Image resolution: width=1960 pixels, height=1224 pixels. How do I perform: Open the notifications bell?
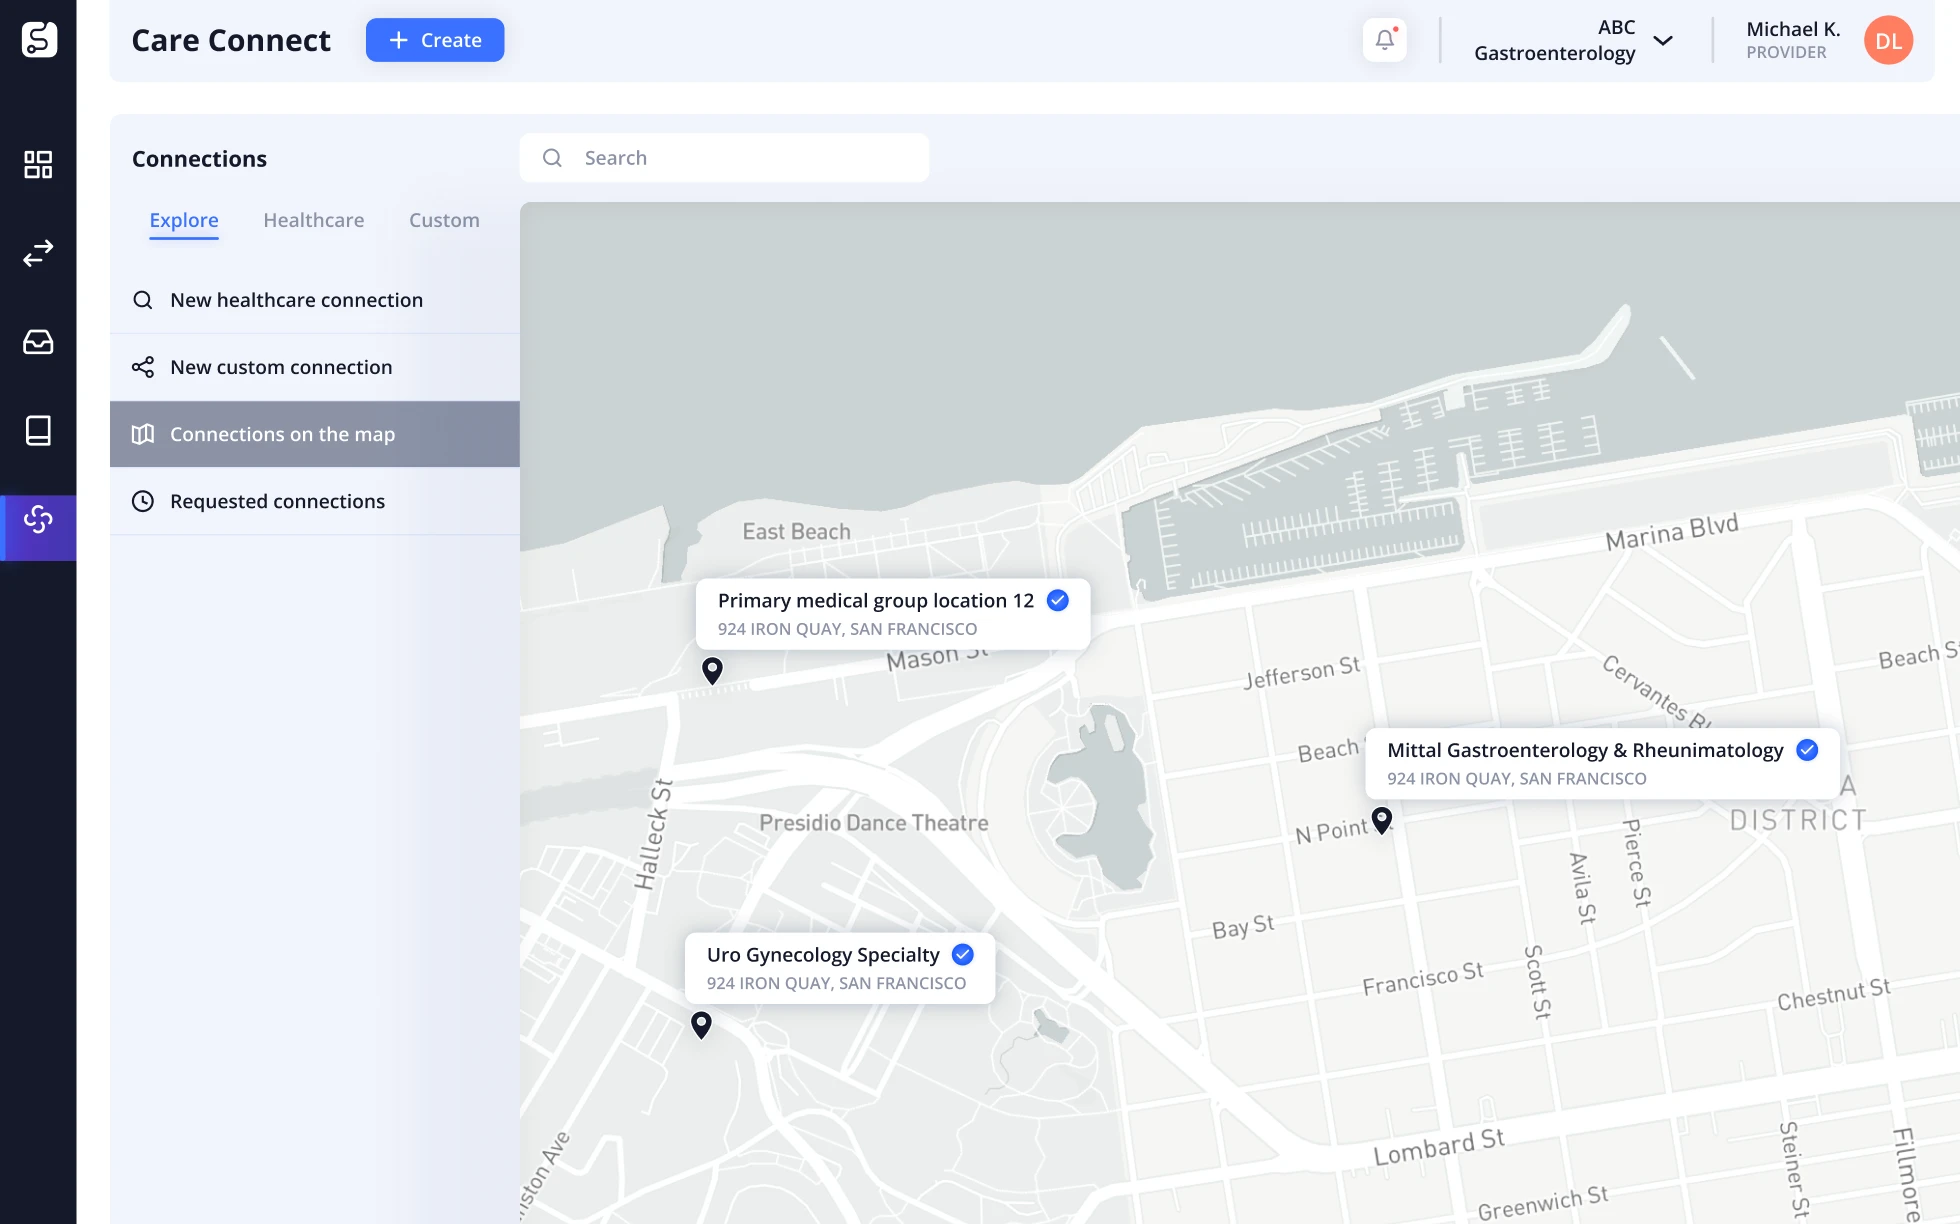[x=1385, y=40]
